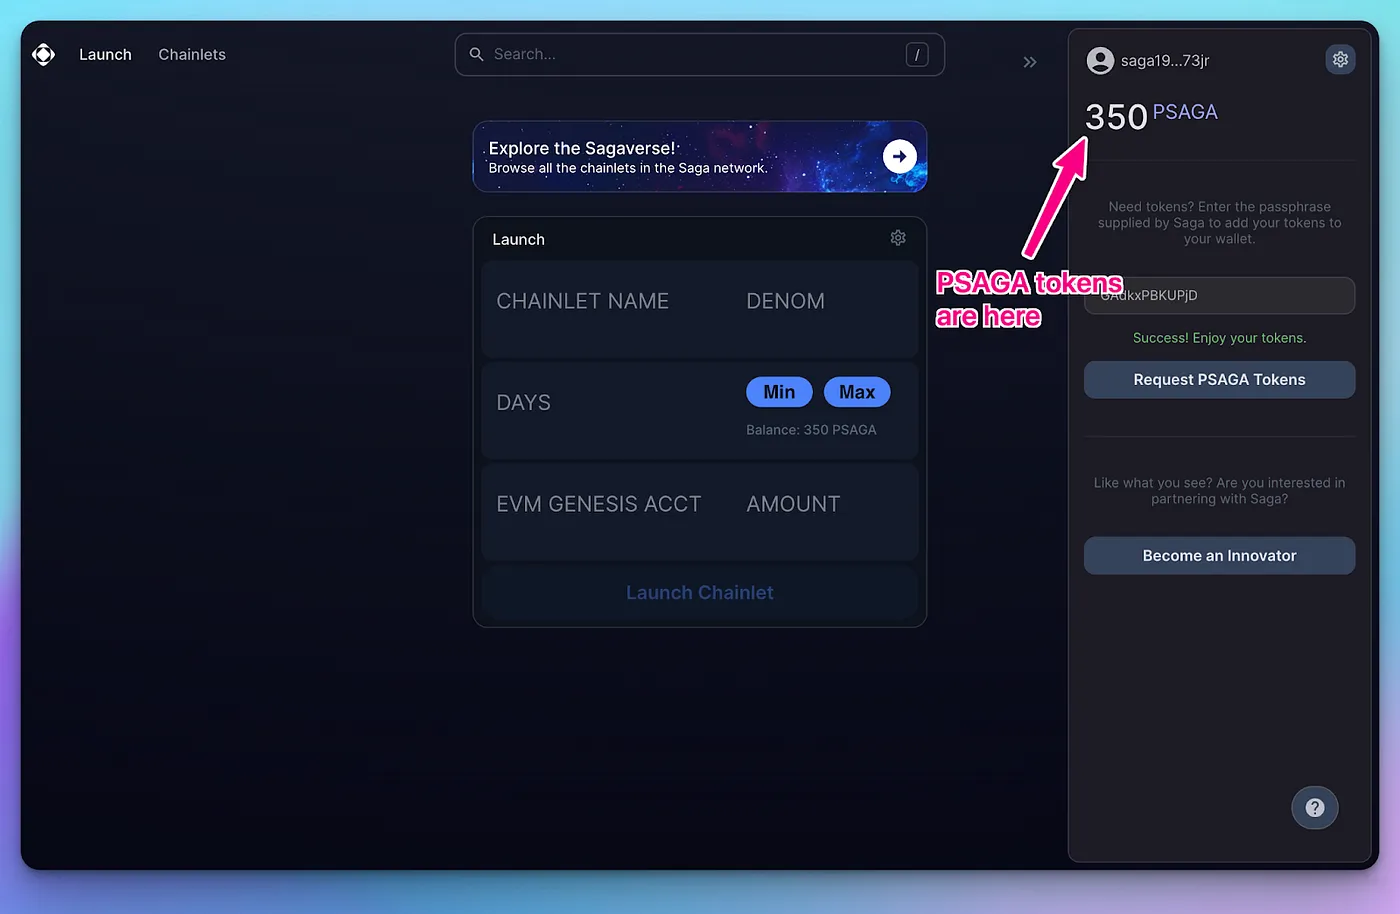Click the Amount field

(x=793, y=504)
